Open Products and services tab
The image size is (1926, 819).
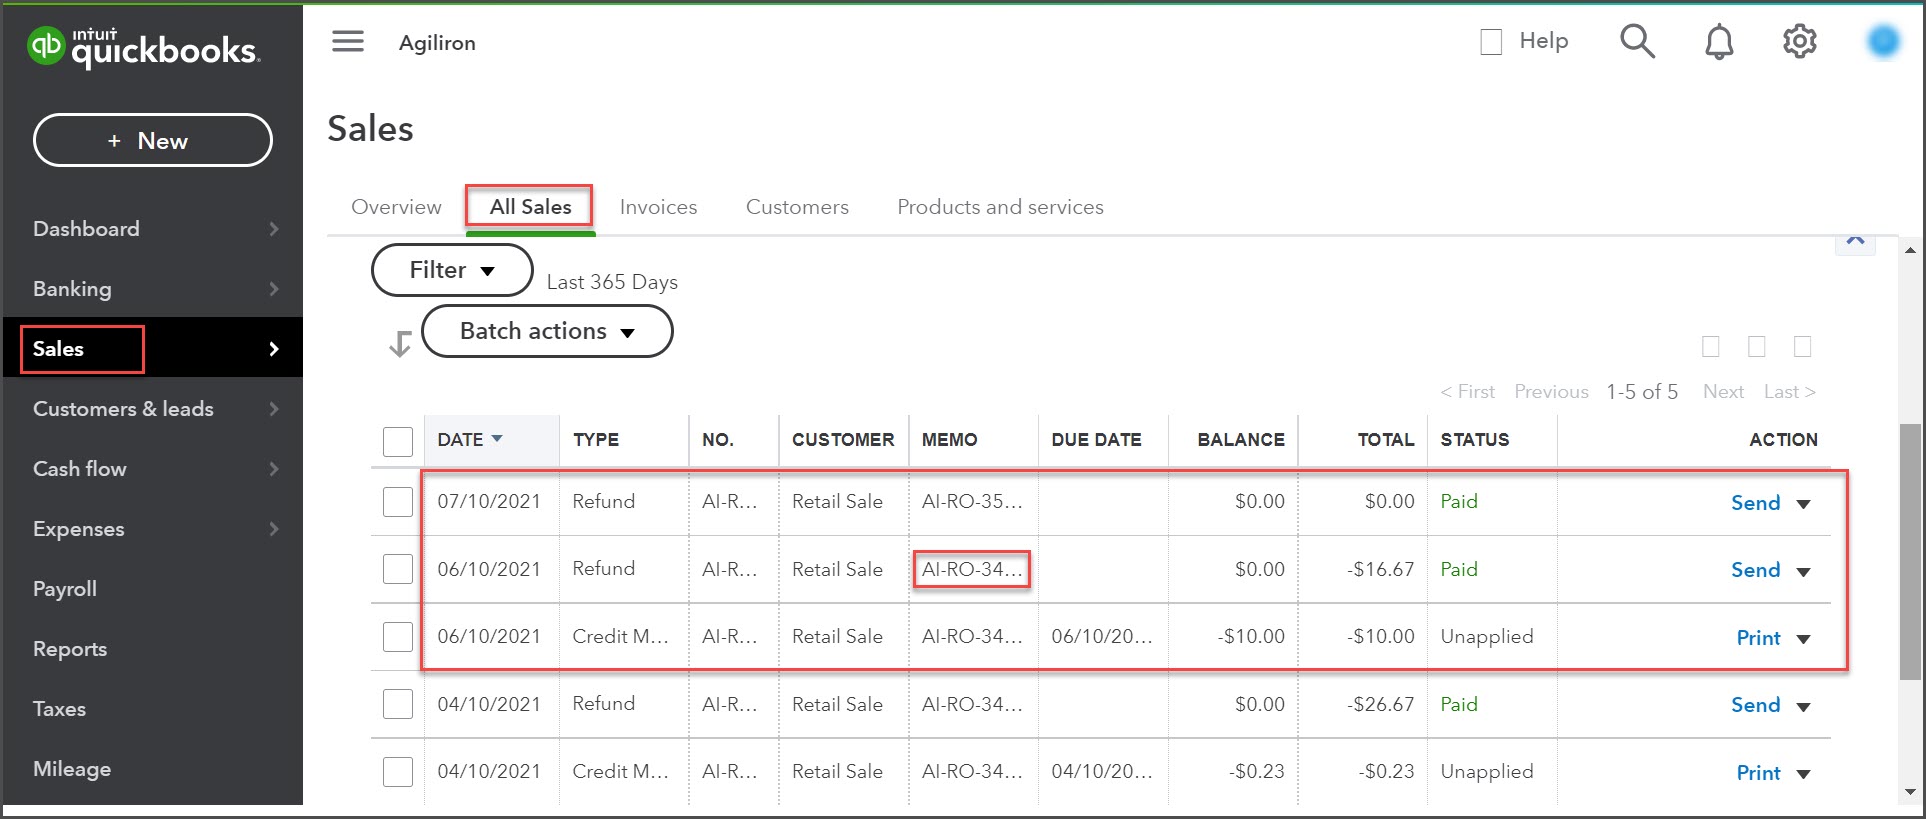(x=1000, y=207)
